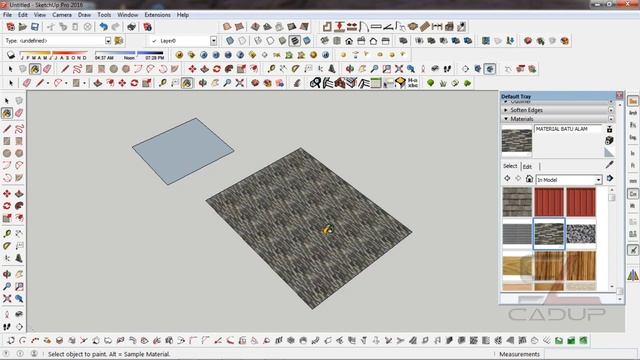Click the textured stone face in viewport
640x360 pixels.
tap(309, 229)
